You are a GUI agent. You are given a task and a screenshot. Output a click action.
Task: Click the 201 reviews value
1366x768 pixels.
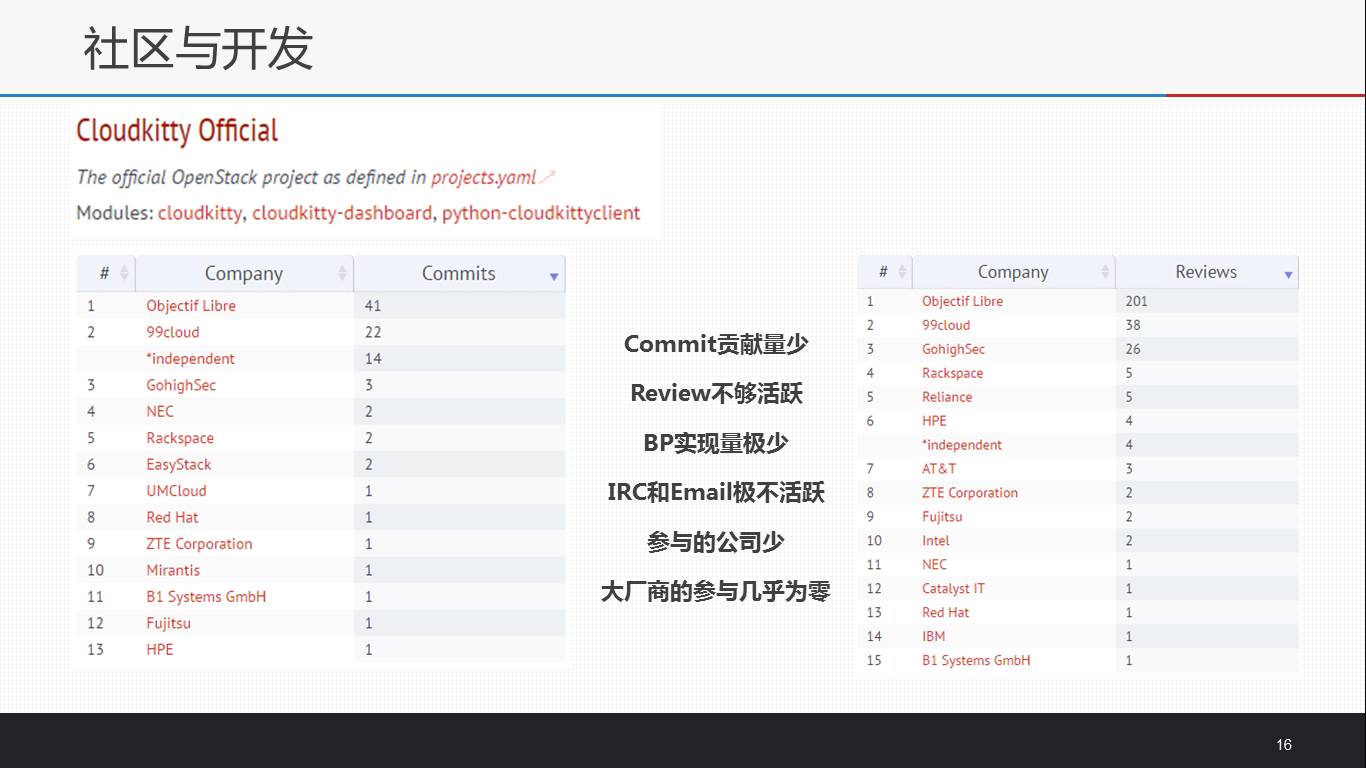tap(1136, 301)
